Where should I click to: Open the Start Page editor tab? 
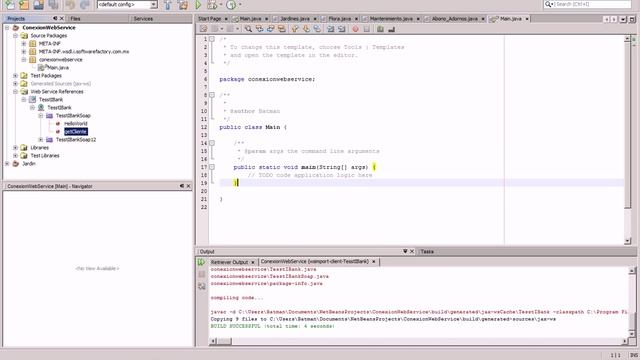point(209,19)
